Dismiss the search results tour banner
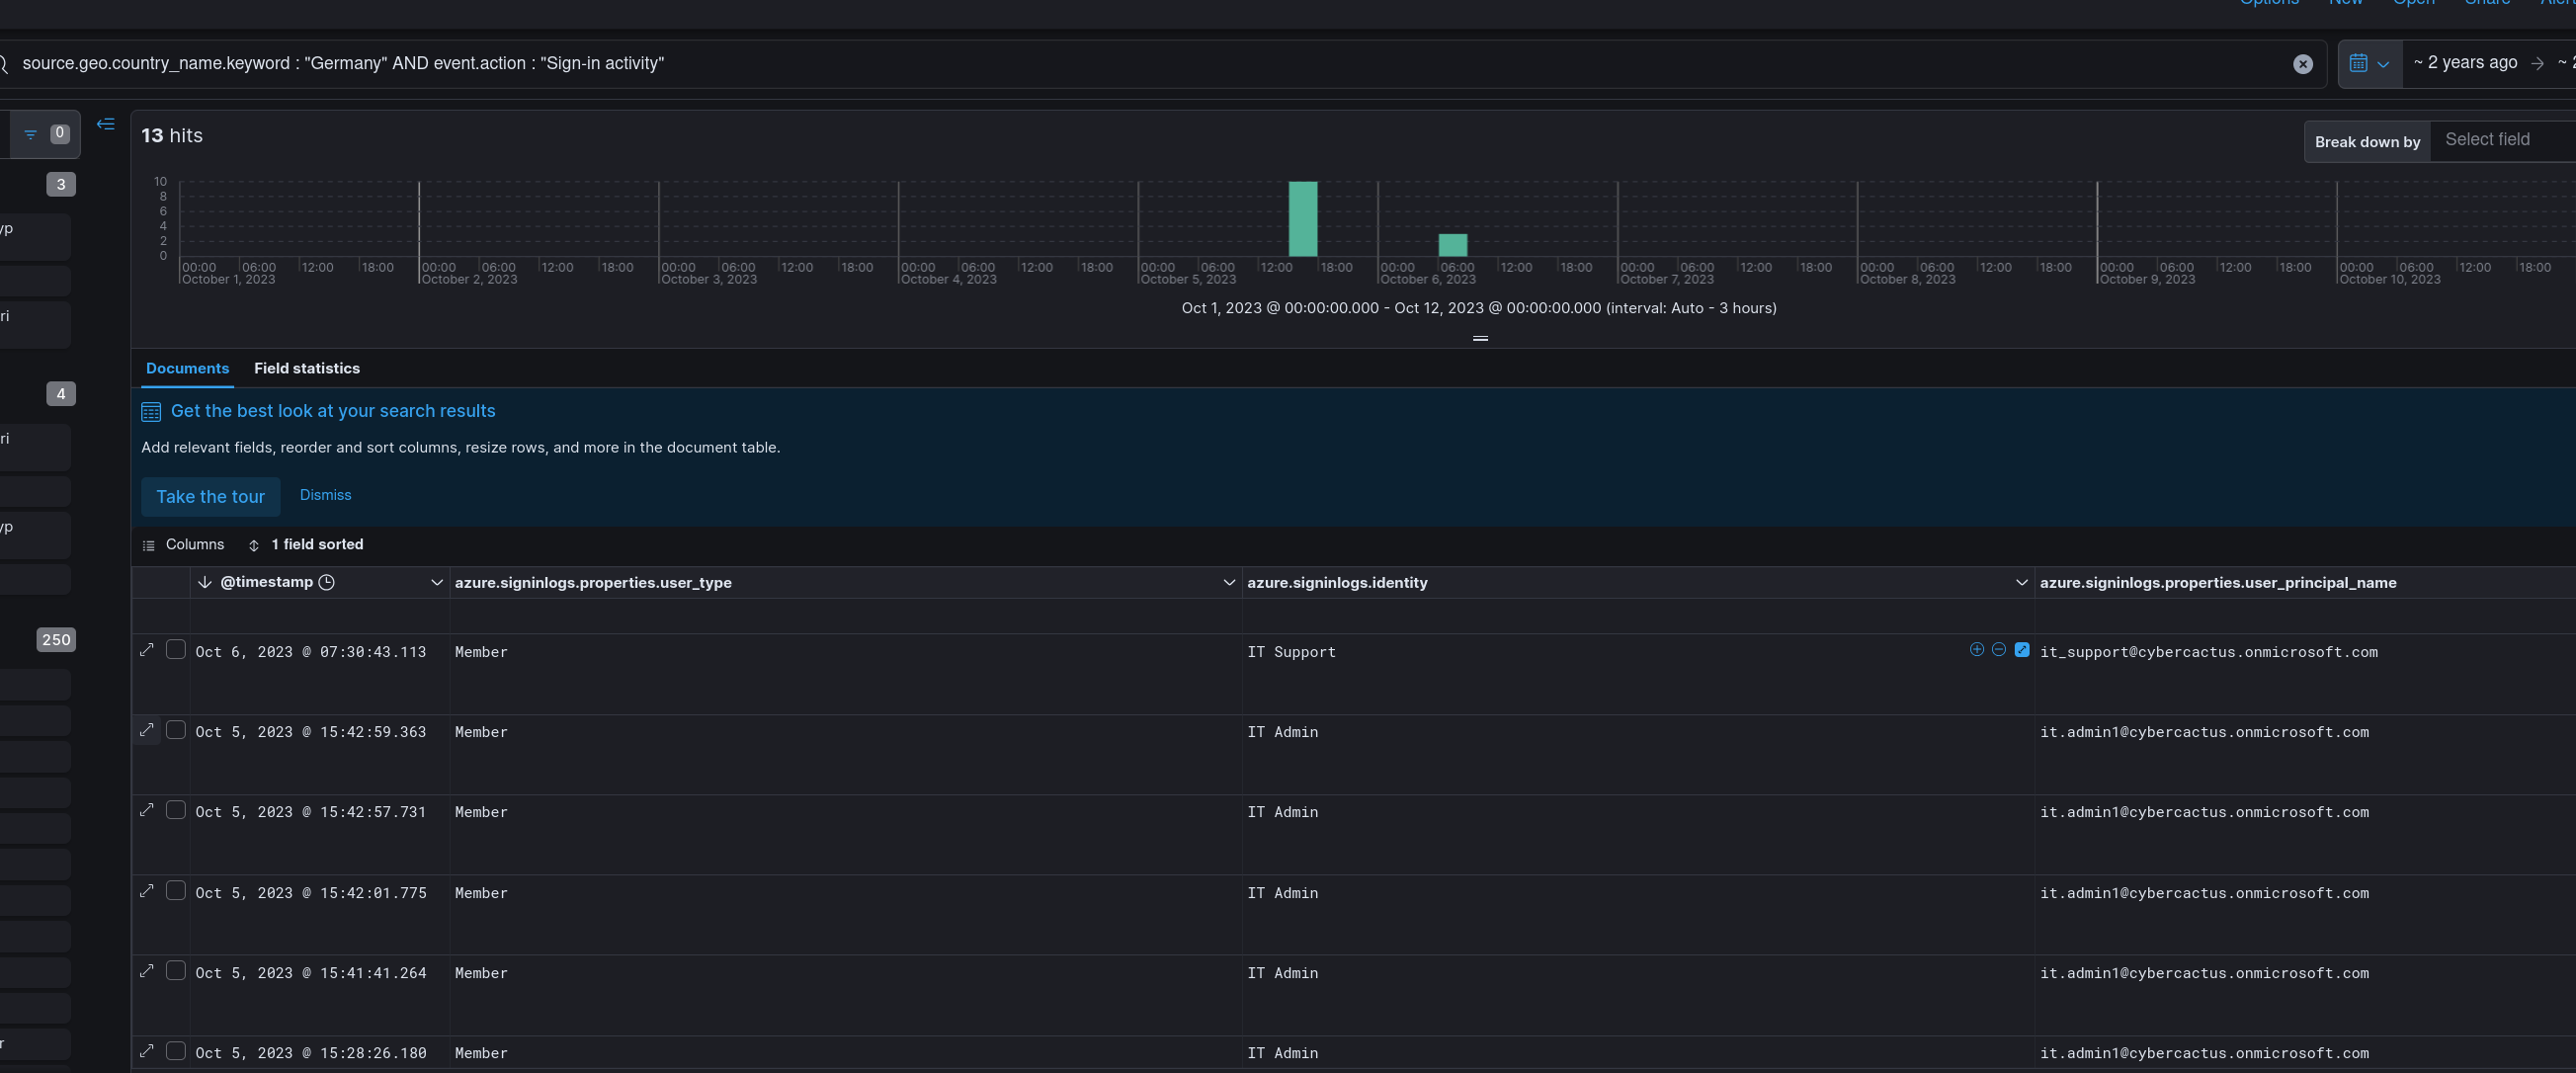Screen dimensions: 2576x1073 (x=325, y=495)
